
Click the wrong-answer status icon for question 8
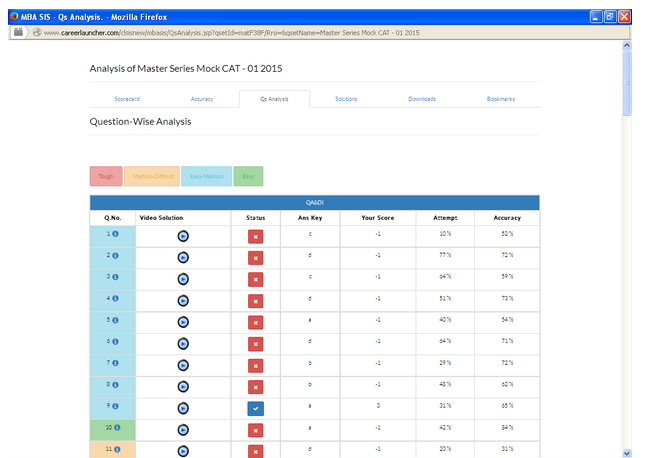(255, 387)
